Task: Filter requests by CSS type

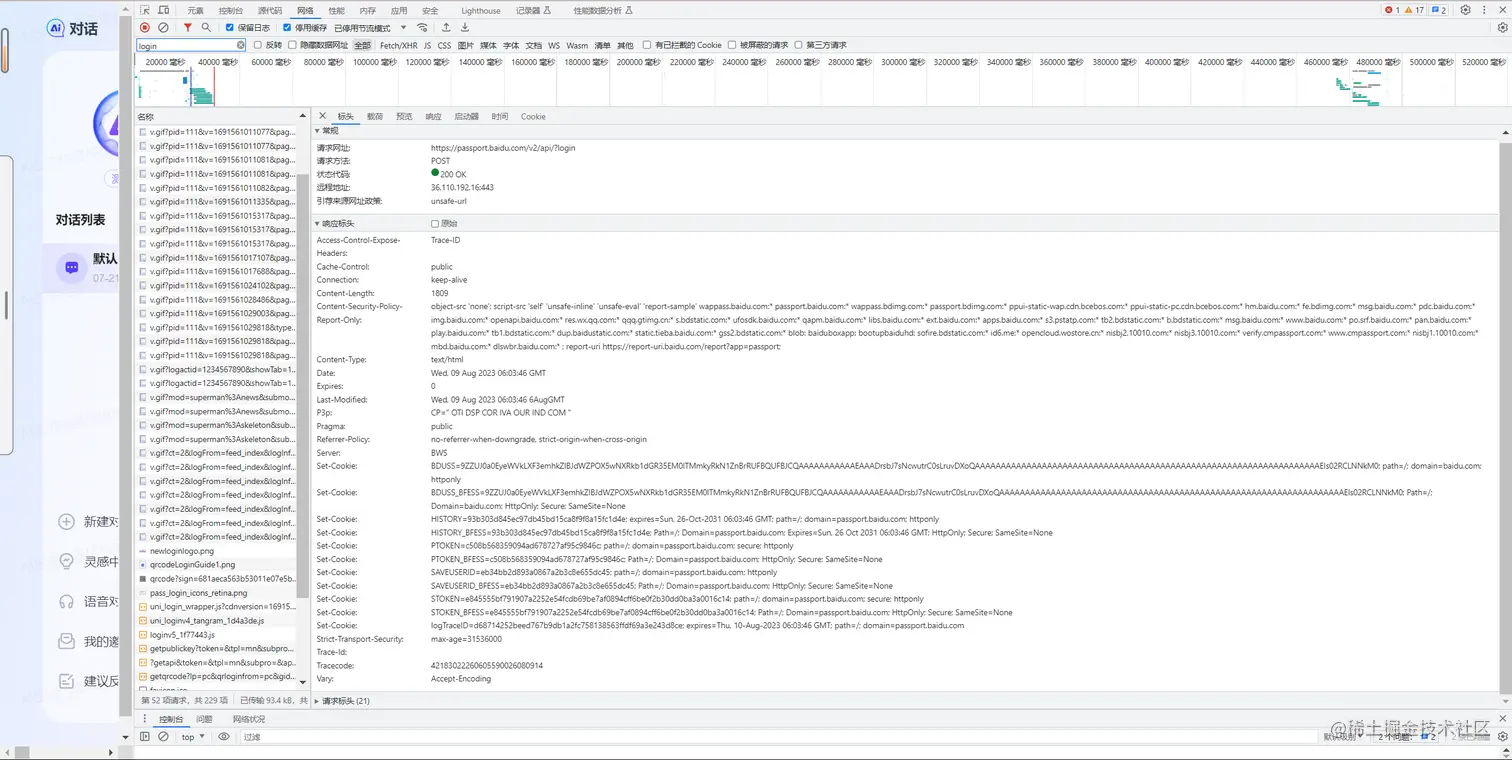Action: pyautogui.click(x=444, y=45)
